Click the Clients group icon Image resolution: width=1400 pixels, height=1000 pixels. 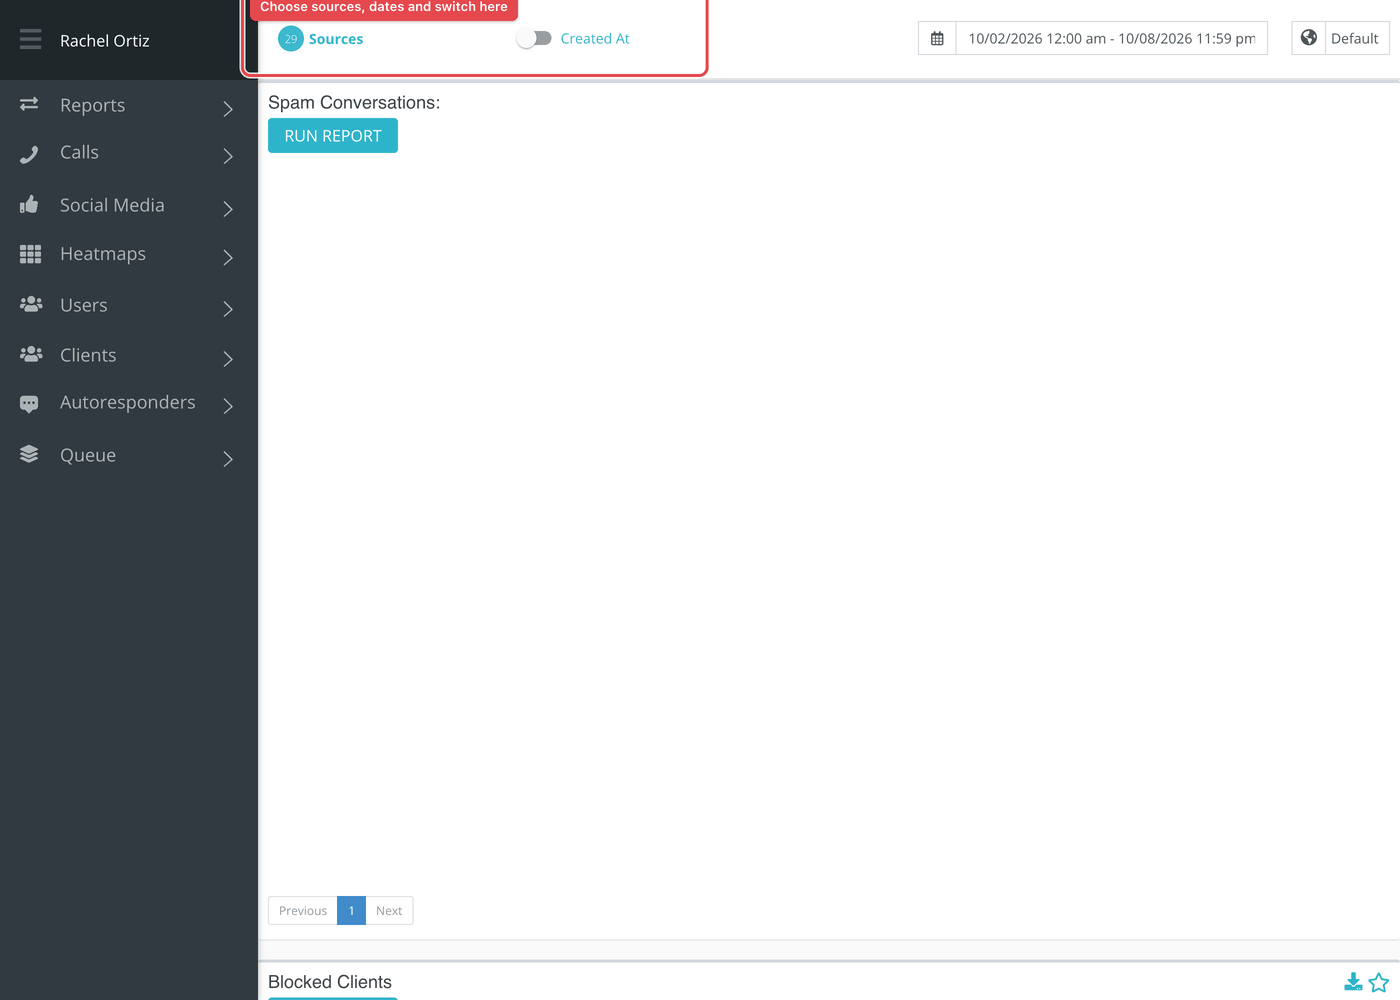coord(31,354)
